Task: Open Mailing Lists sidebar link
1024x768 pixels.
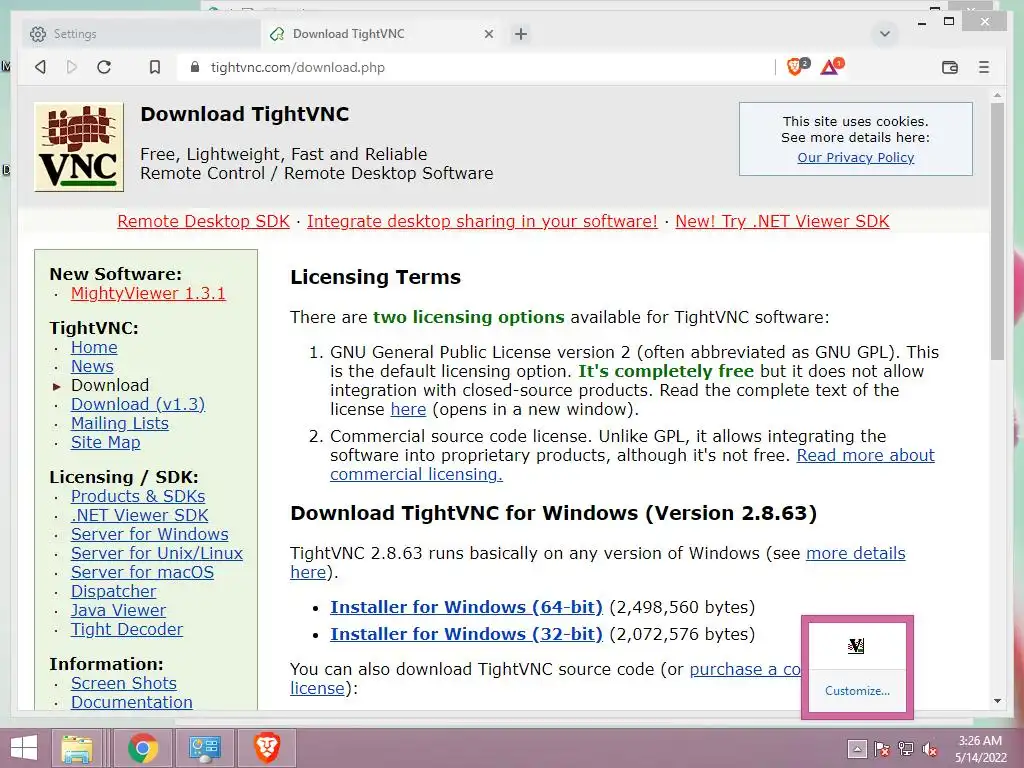Action: (120, 423)
